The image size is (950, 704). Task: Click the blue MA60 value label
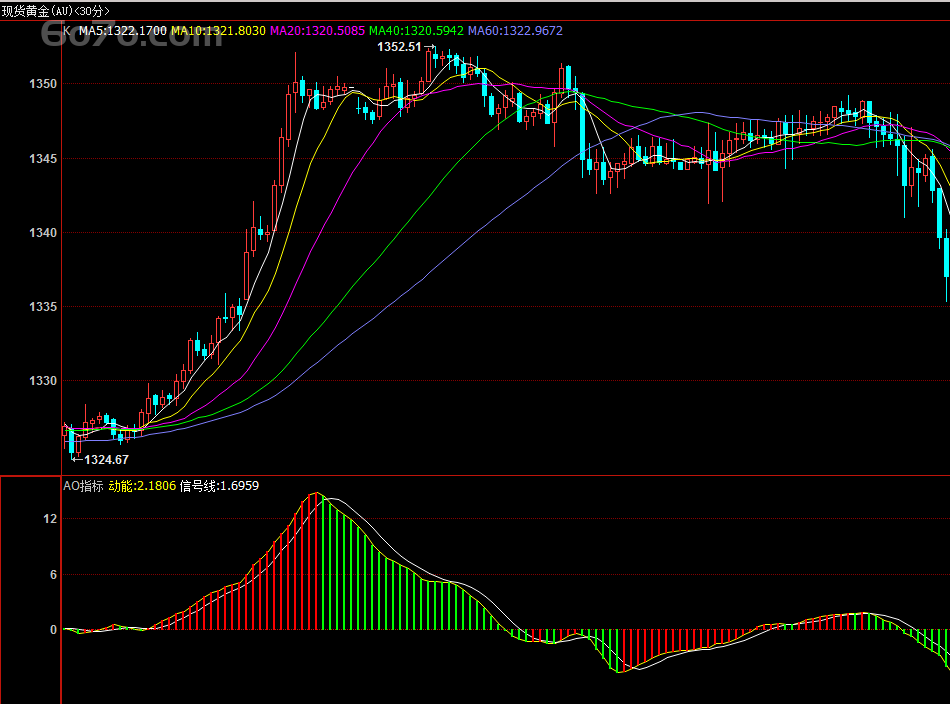click(515, 31)
